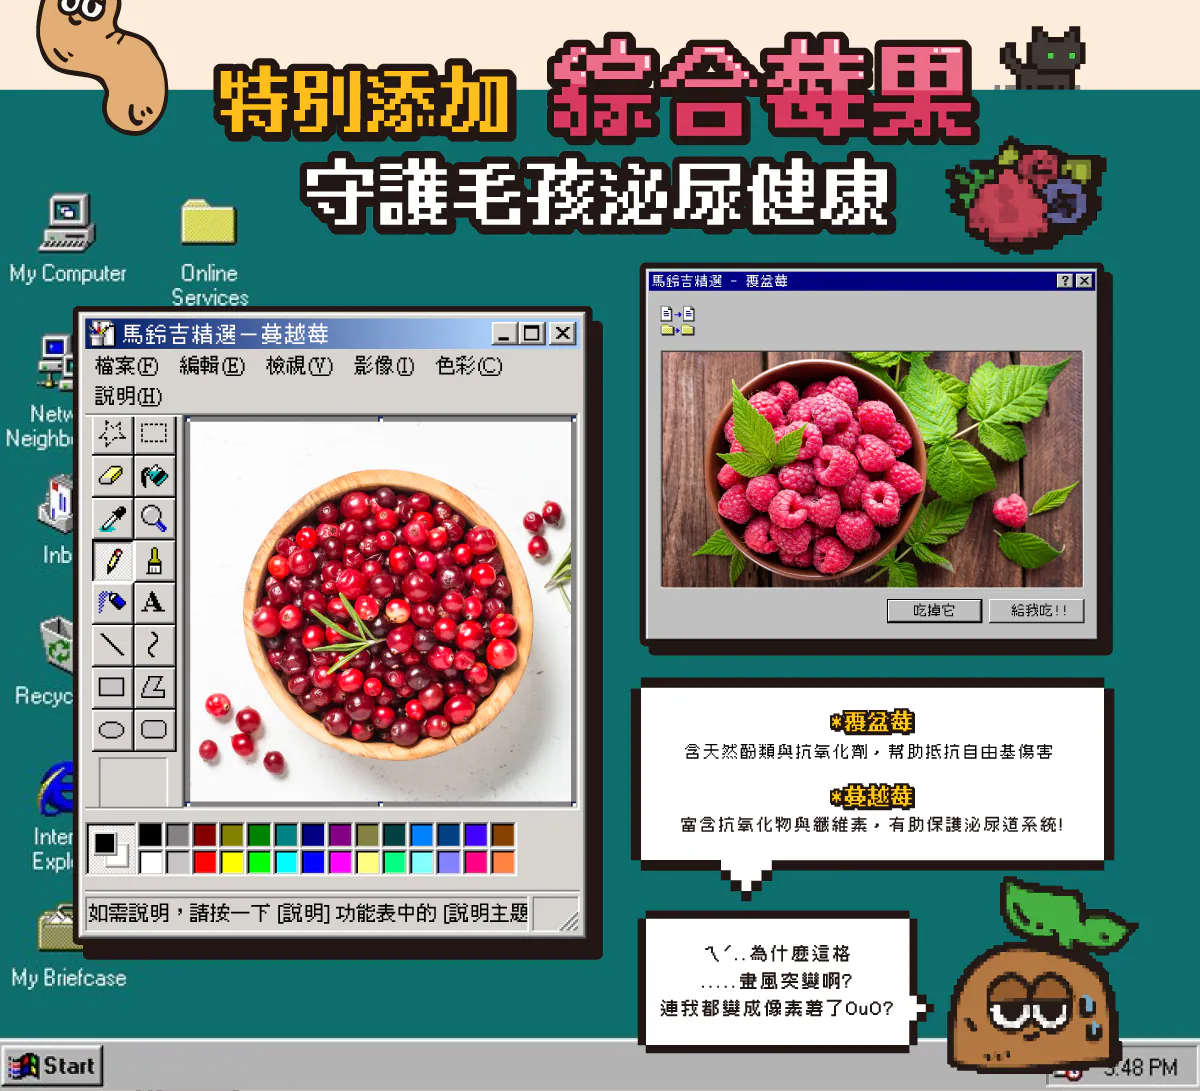Click the 給我吃!! button
The width and height of the screenshot is (1200, 1091).
click(1037, 610)
